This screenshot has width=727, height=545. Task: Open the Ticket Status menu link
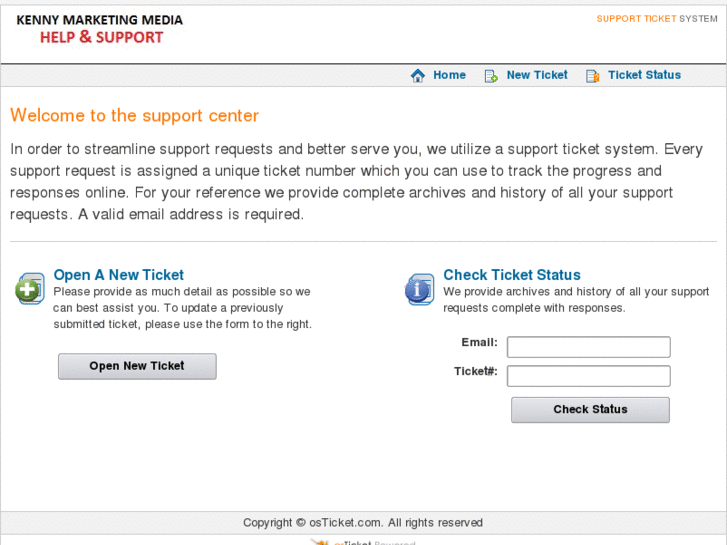tap(644, 75)
